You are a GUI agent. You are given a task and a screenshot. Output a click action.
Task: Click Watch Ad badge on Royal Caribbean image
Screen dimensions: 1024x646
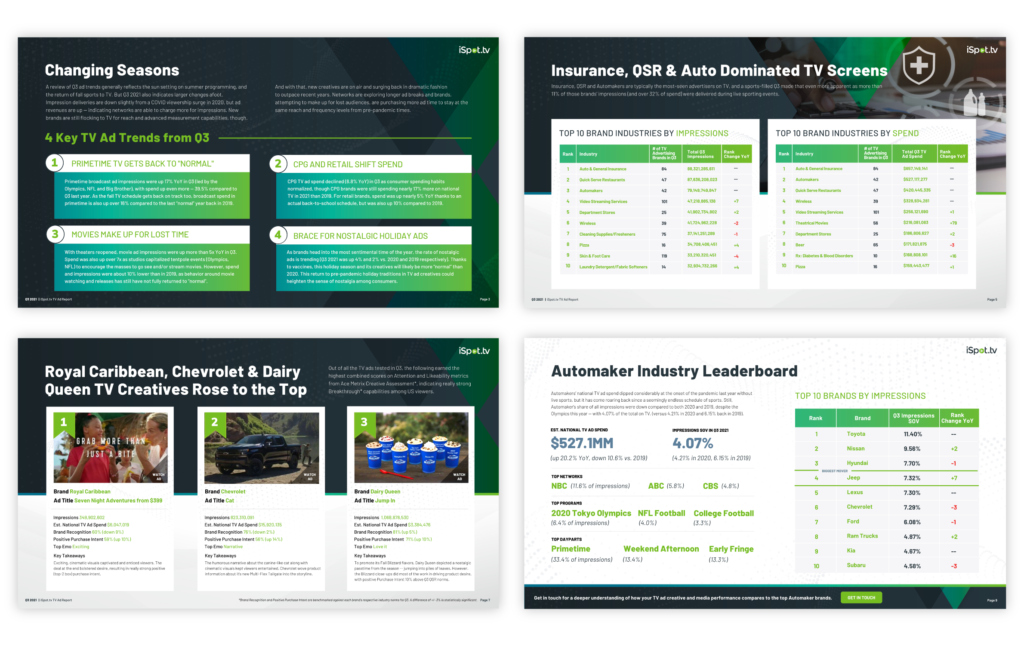coord(159,476)
